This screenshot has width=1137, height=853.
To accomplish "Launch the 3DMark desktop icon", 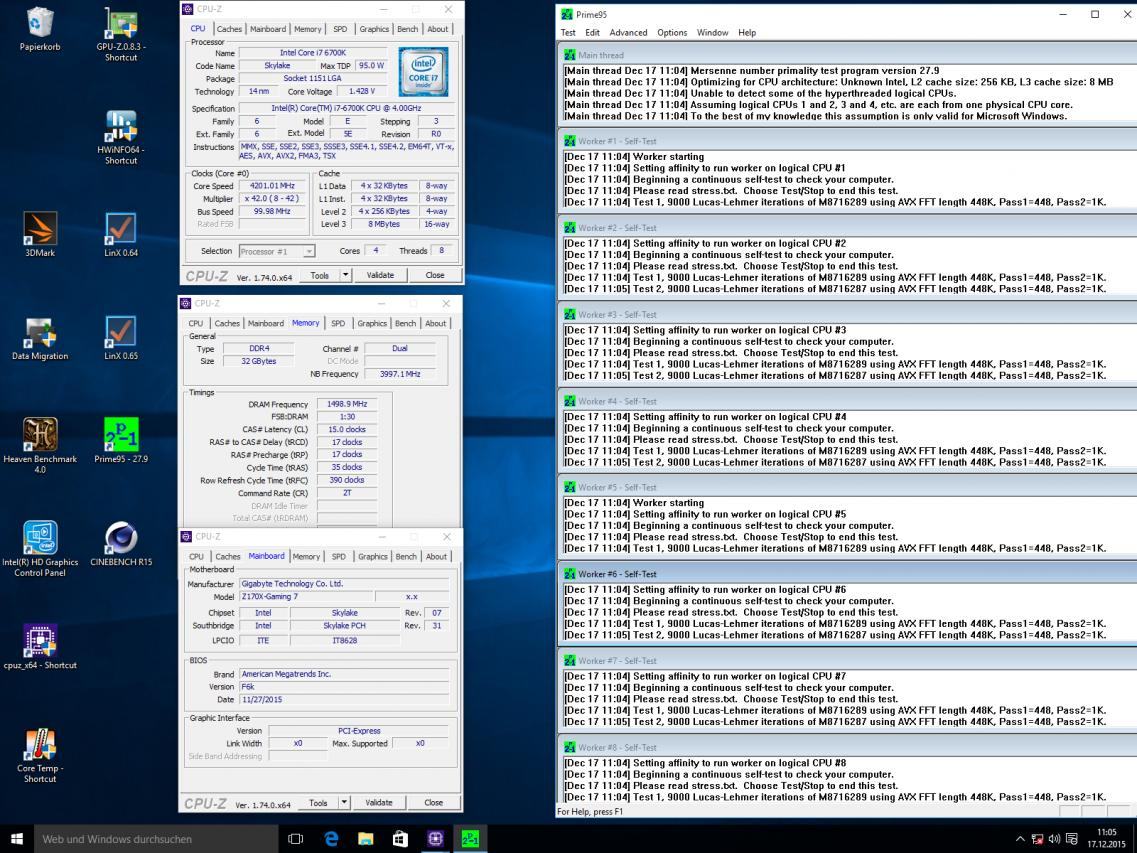I will pos(39,234).
